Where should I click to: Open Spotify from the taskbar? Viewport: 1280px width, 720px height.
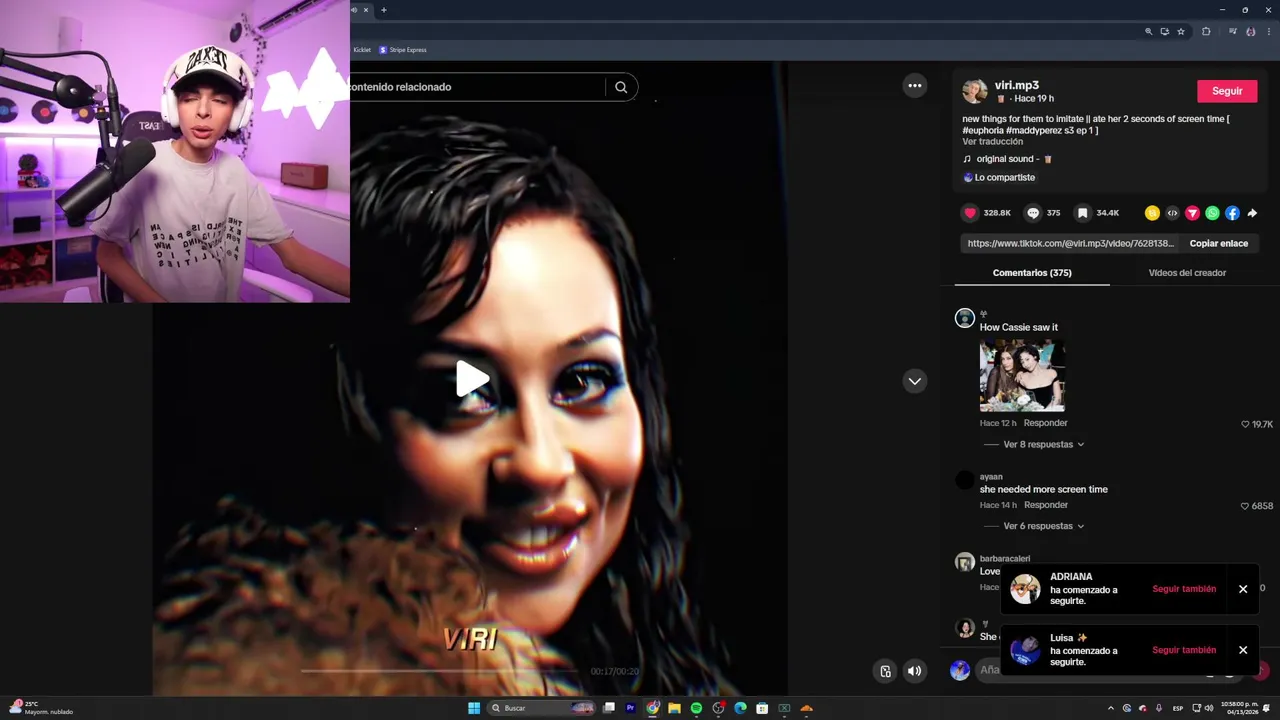click(x=696, y=708)
